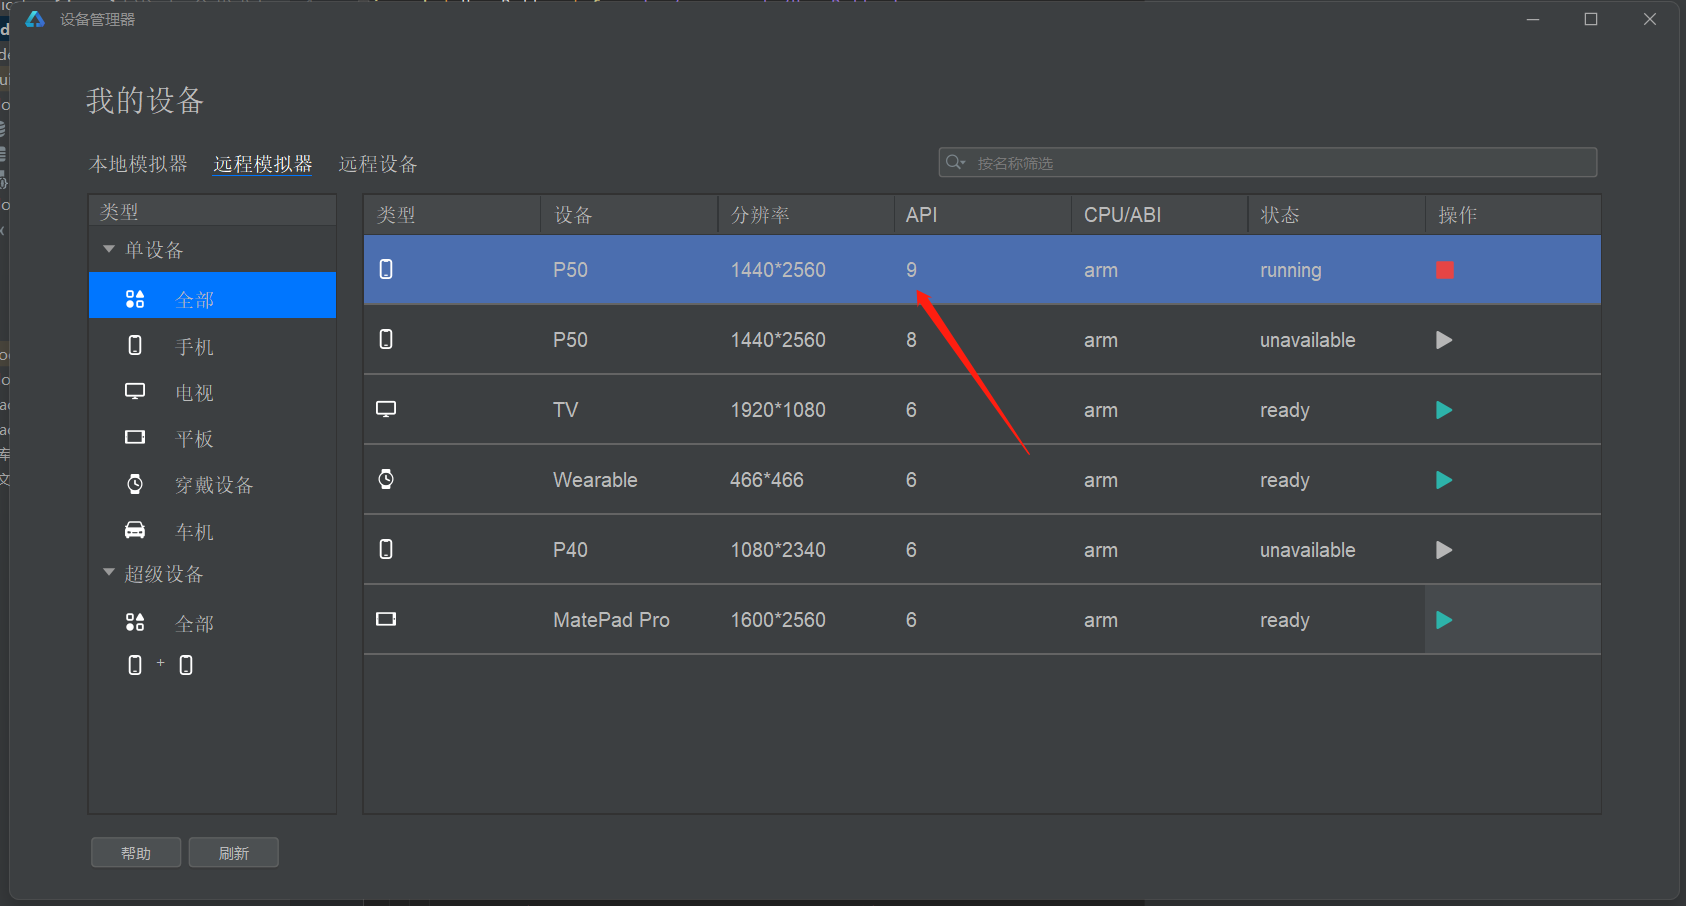Switch to 远程模拟器 tab
The height and width of the screenshot is (906, 1686).
[263, 164]
